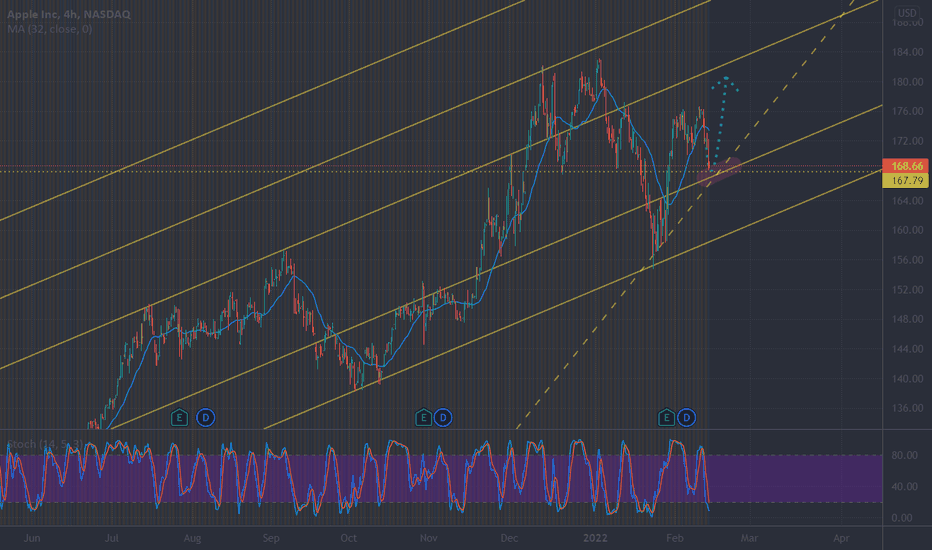Click the November dividend D marker
This screenshot has width=932, height=550.
point(443,417)
